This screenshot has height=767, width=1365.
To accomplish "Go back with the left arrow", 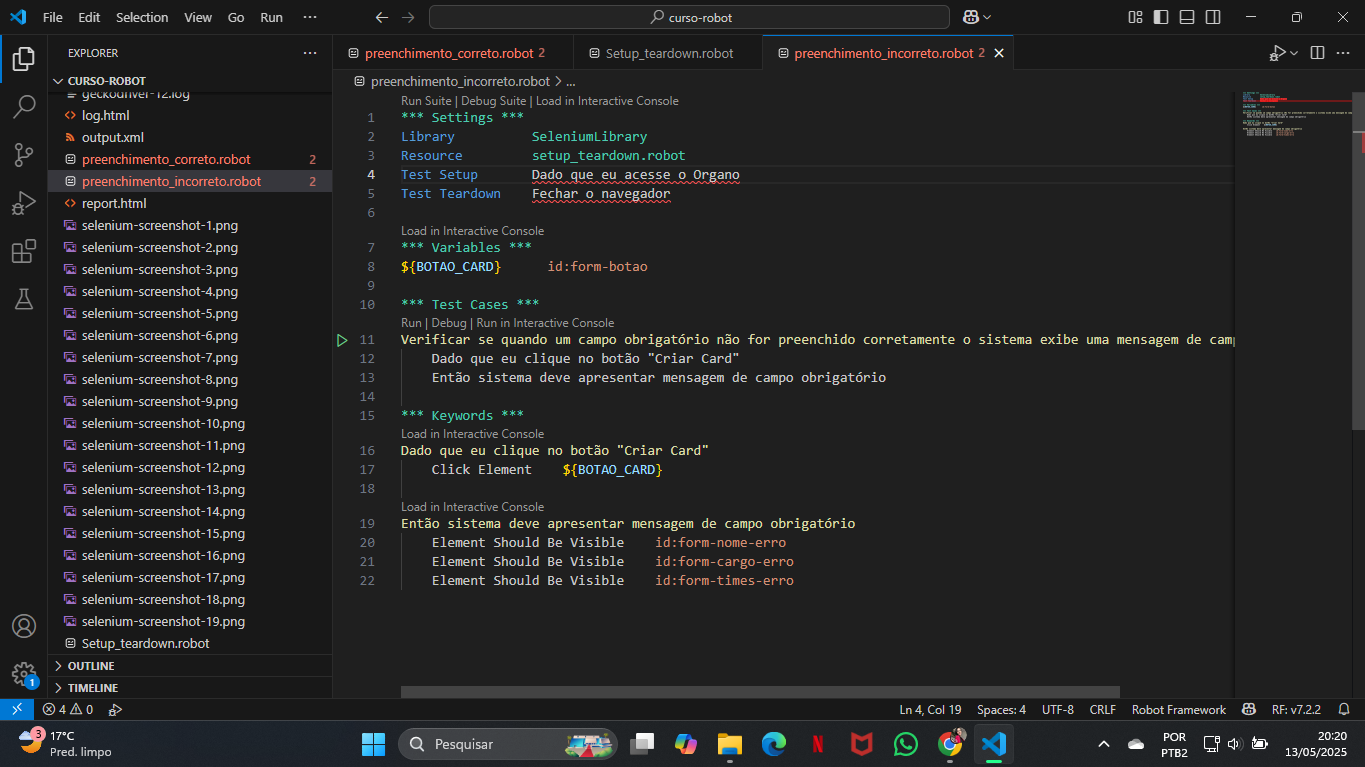I will (381, 17).
